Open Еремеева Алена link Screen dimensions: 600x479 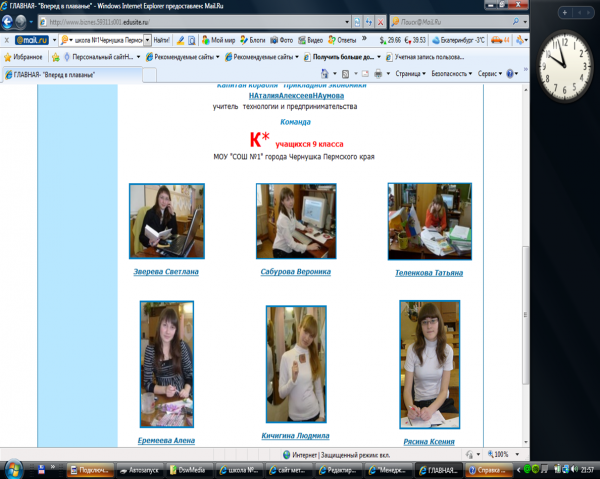click(166, 441)
